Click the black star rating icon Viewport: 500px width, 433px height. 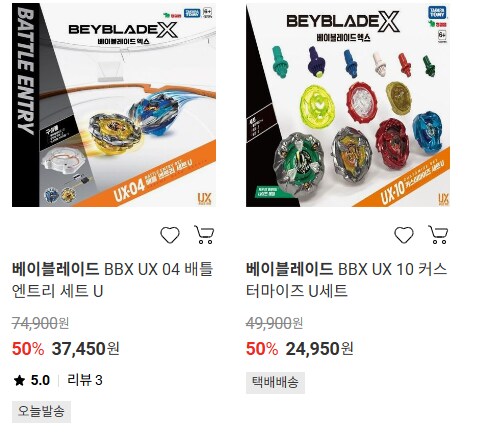[19, 380]
